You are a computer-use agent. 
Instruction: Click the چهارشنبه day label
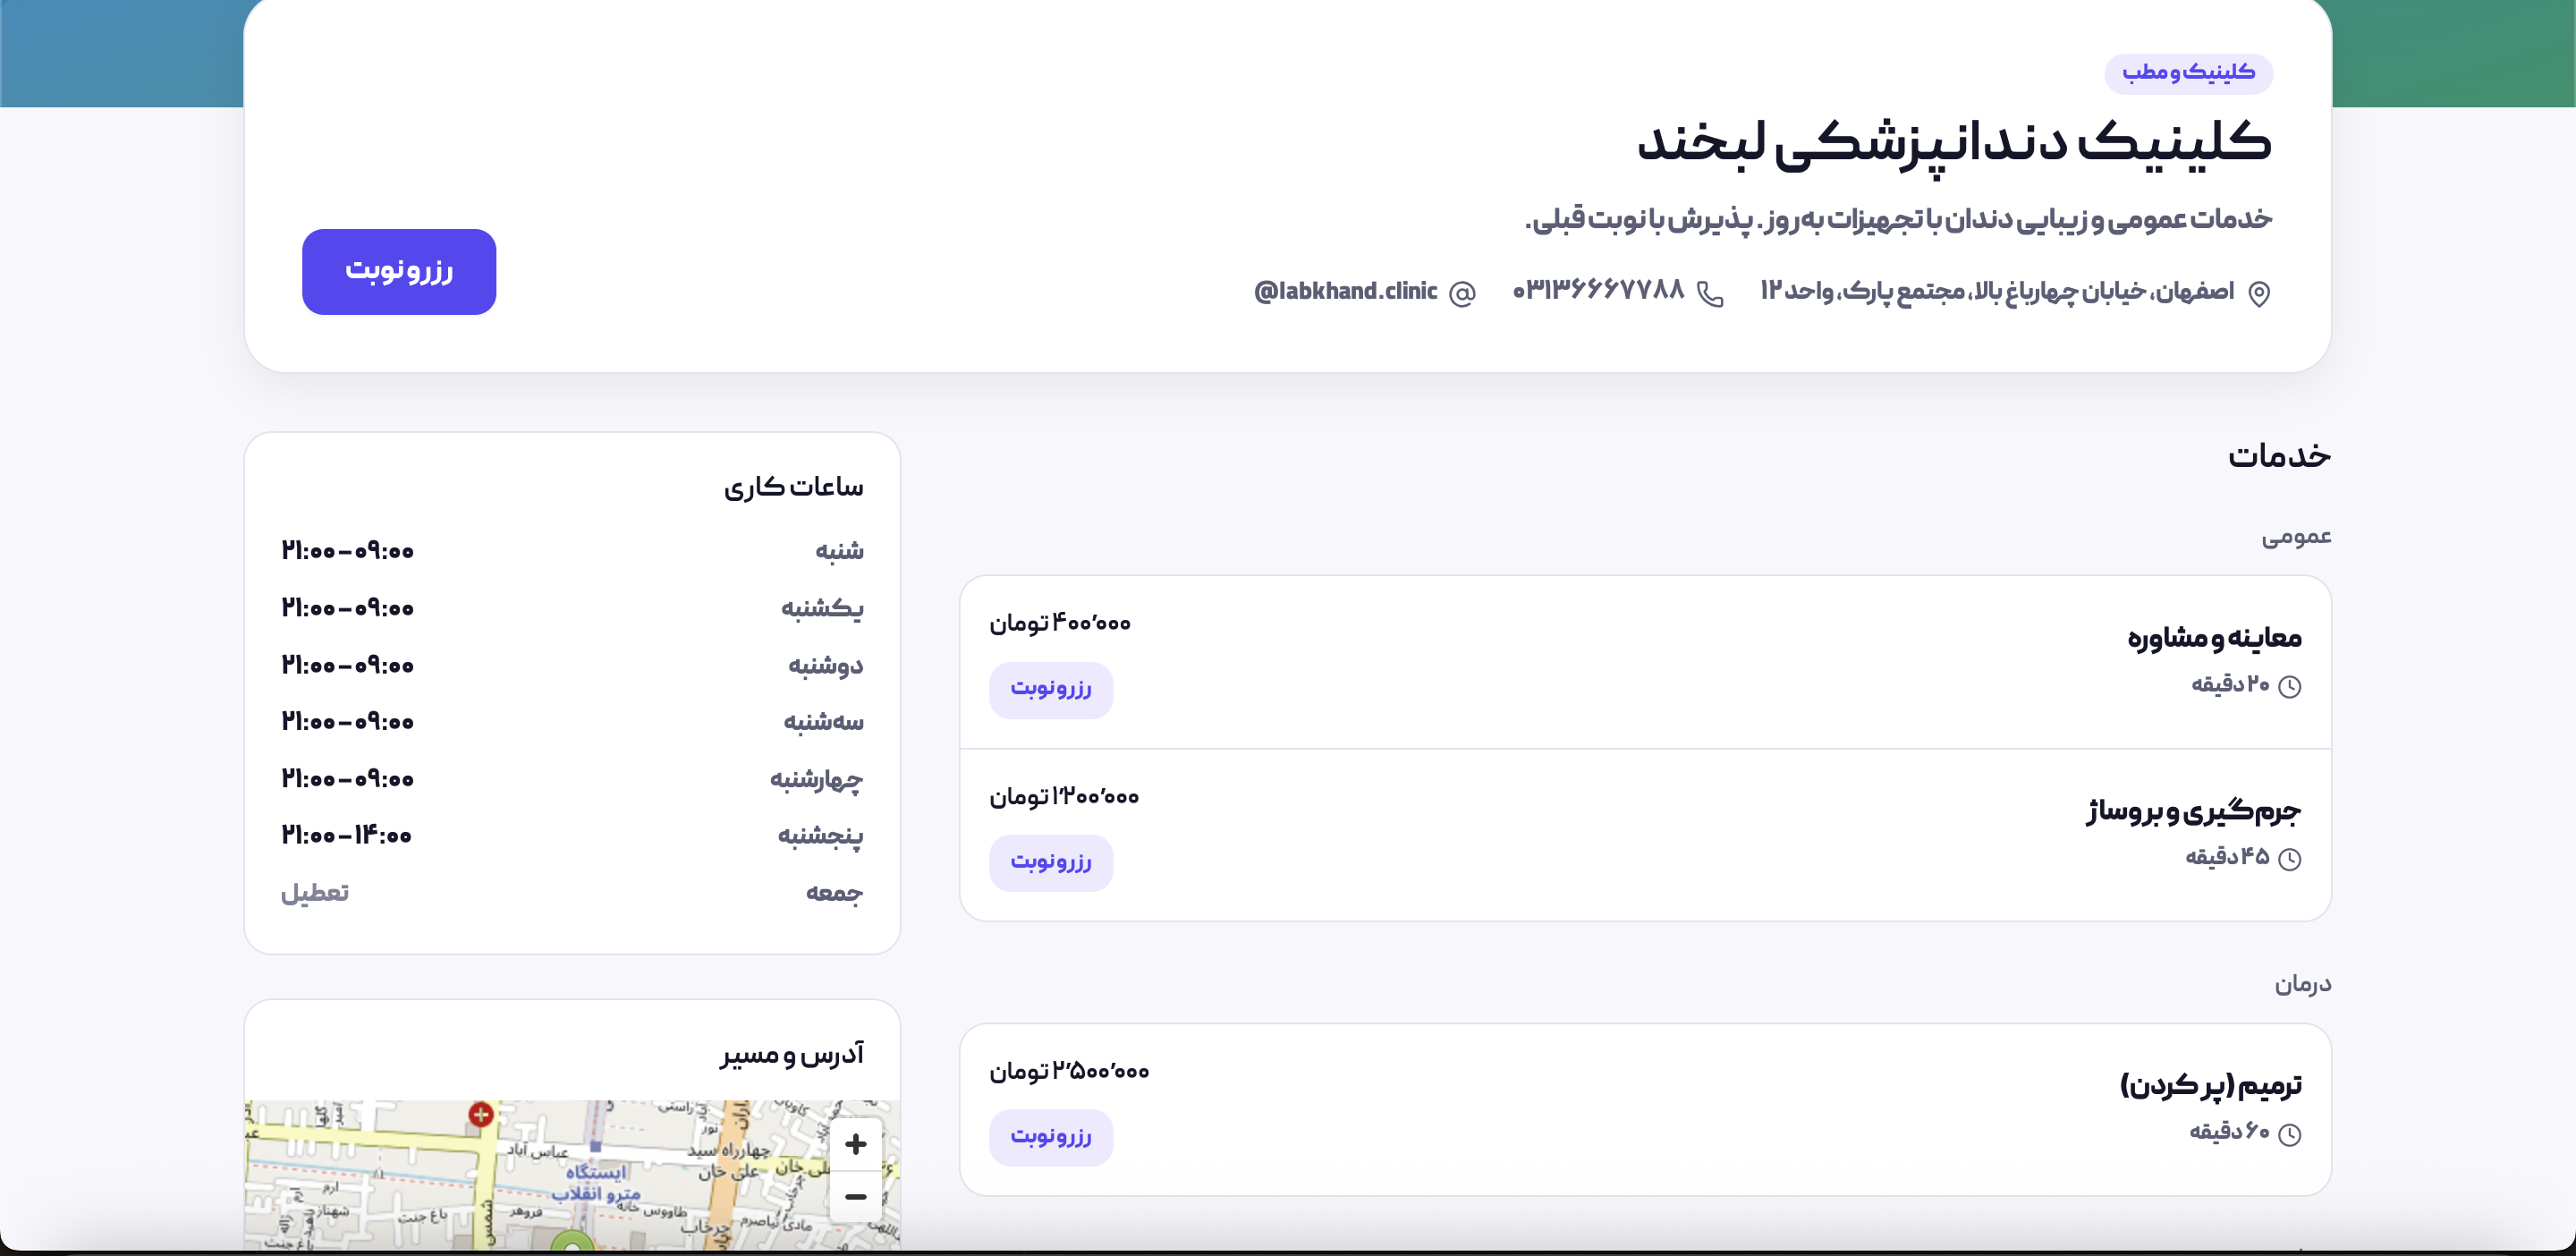tap(816, 779)
